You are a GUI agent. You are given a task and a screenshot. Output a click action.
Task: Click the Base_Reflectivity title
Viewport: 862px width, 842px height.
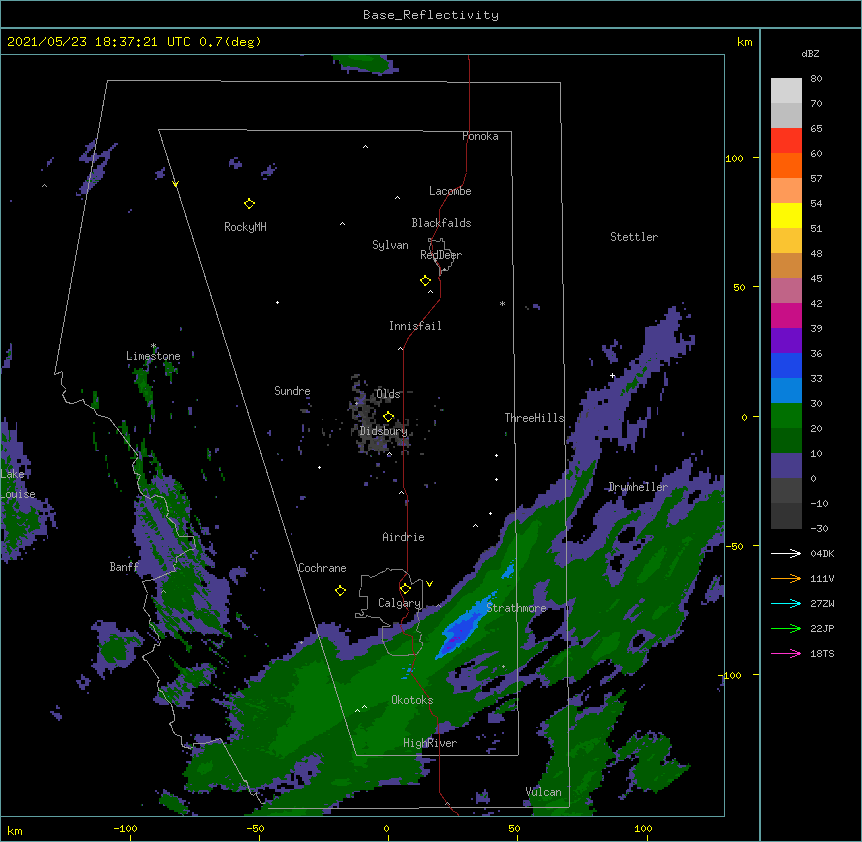coord(431,15)
